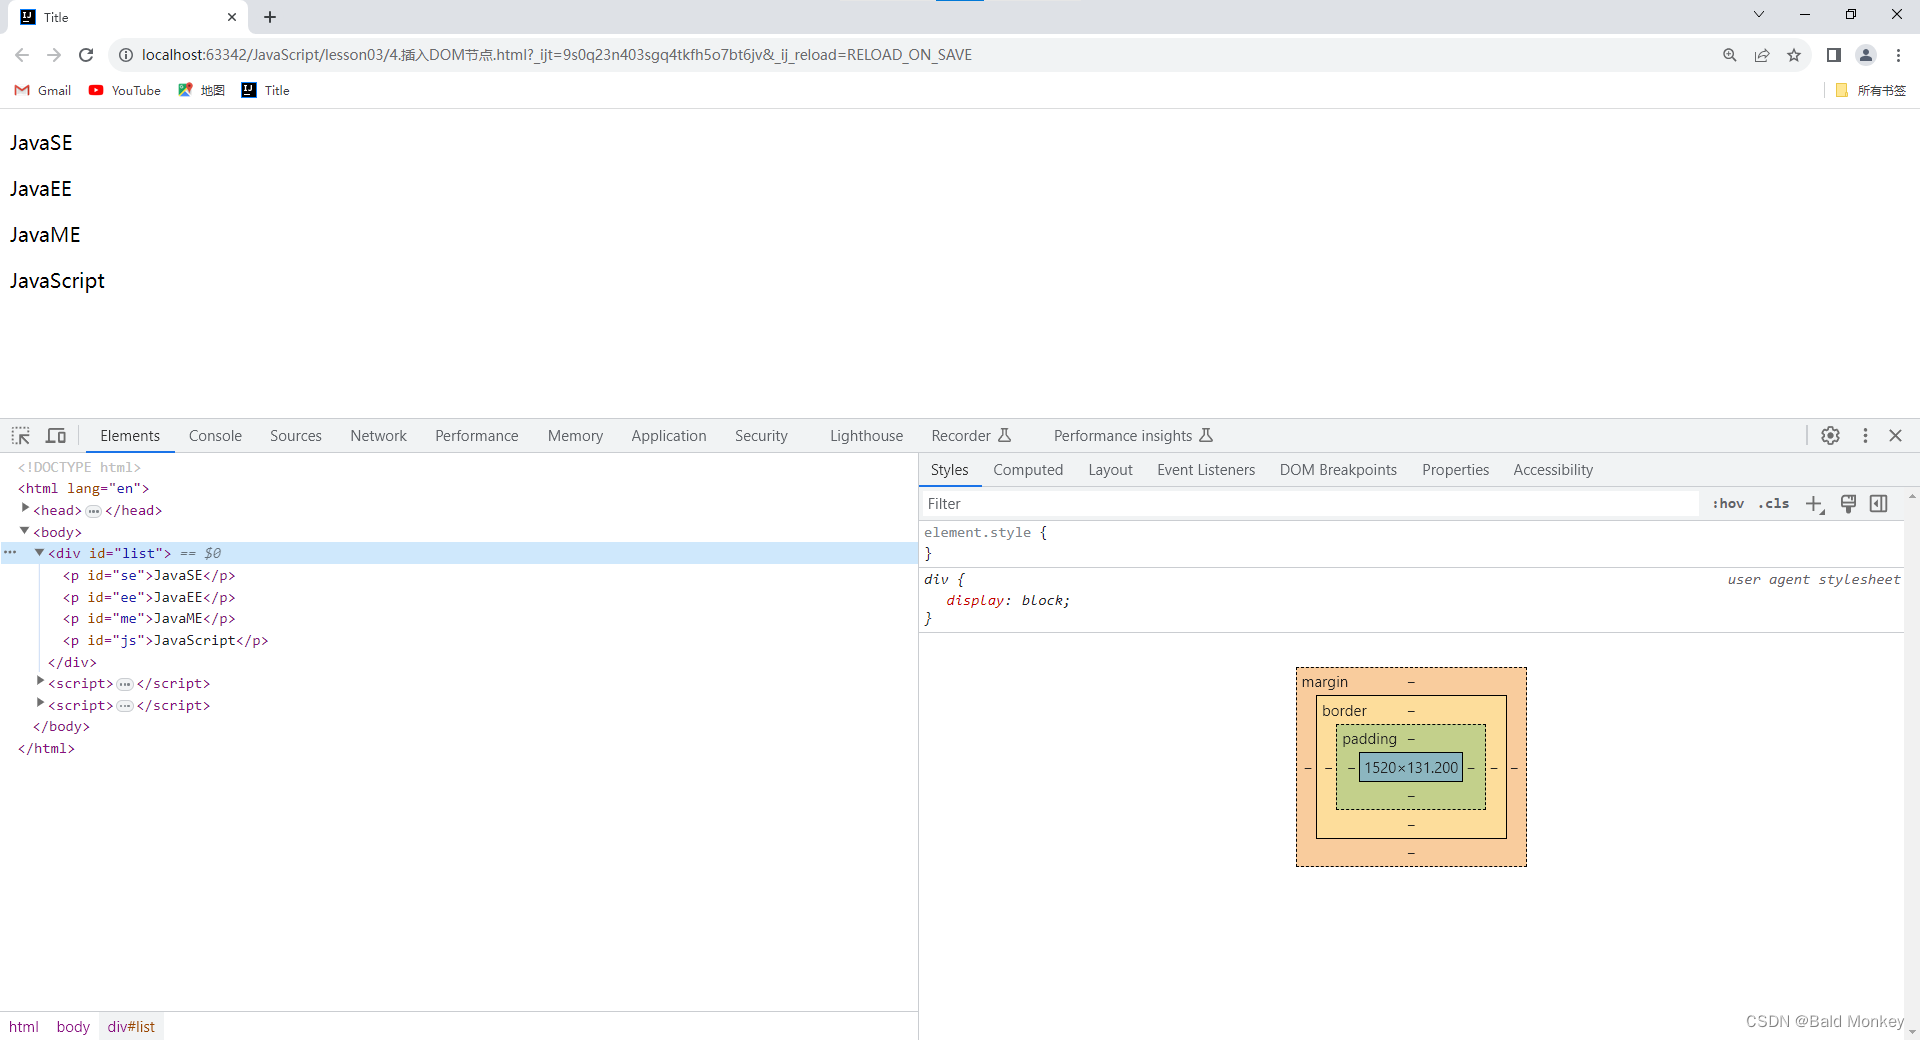1920x1040 pixels.
Task: Open DevTools settings gear
Action: click(1830, 436)
